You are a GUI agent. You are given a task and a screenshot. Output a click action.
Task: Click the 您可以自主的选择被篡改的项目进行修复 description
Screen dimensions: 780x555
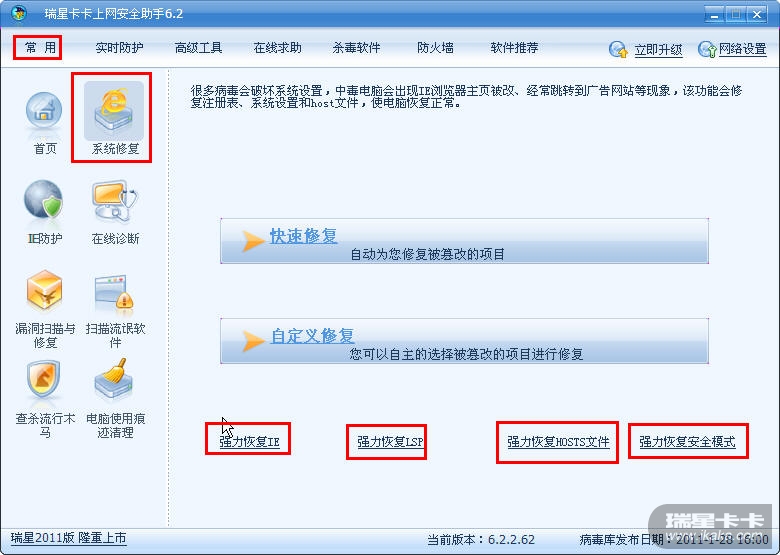point(466,354)
